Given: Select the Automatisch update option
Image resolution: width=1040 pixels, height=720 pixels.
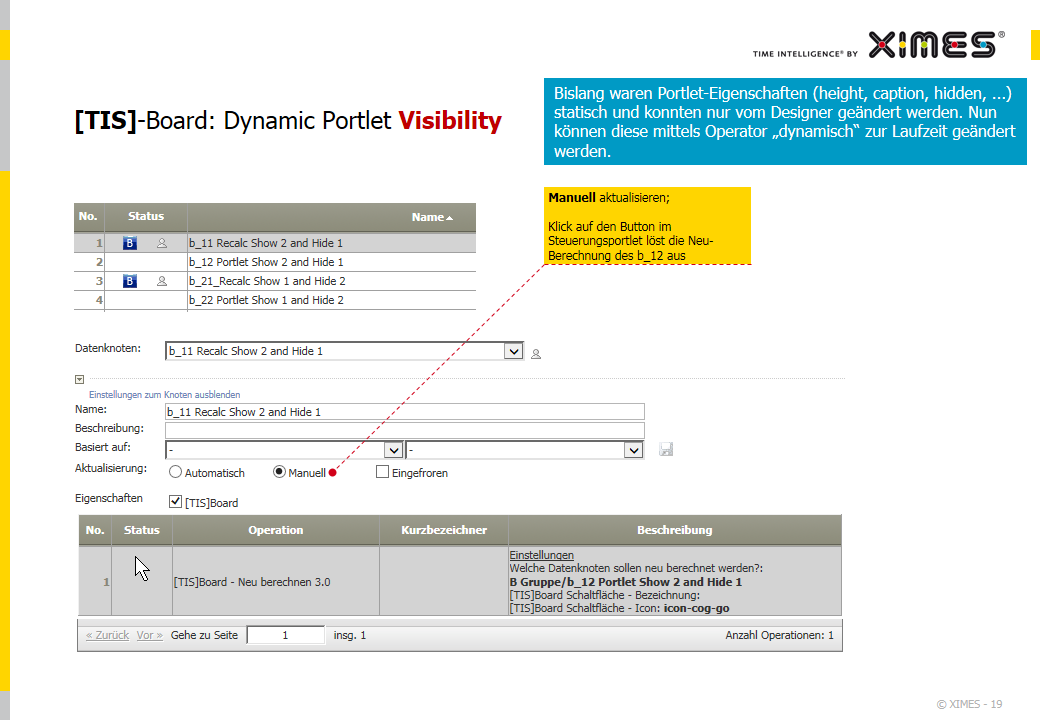Looking at the screenshot, I should coord(175,472).
